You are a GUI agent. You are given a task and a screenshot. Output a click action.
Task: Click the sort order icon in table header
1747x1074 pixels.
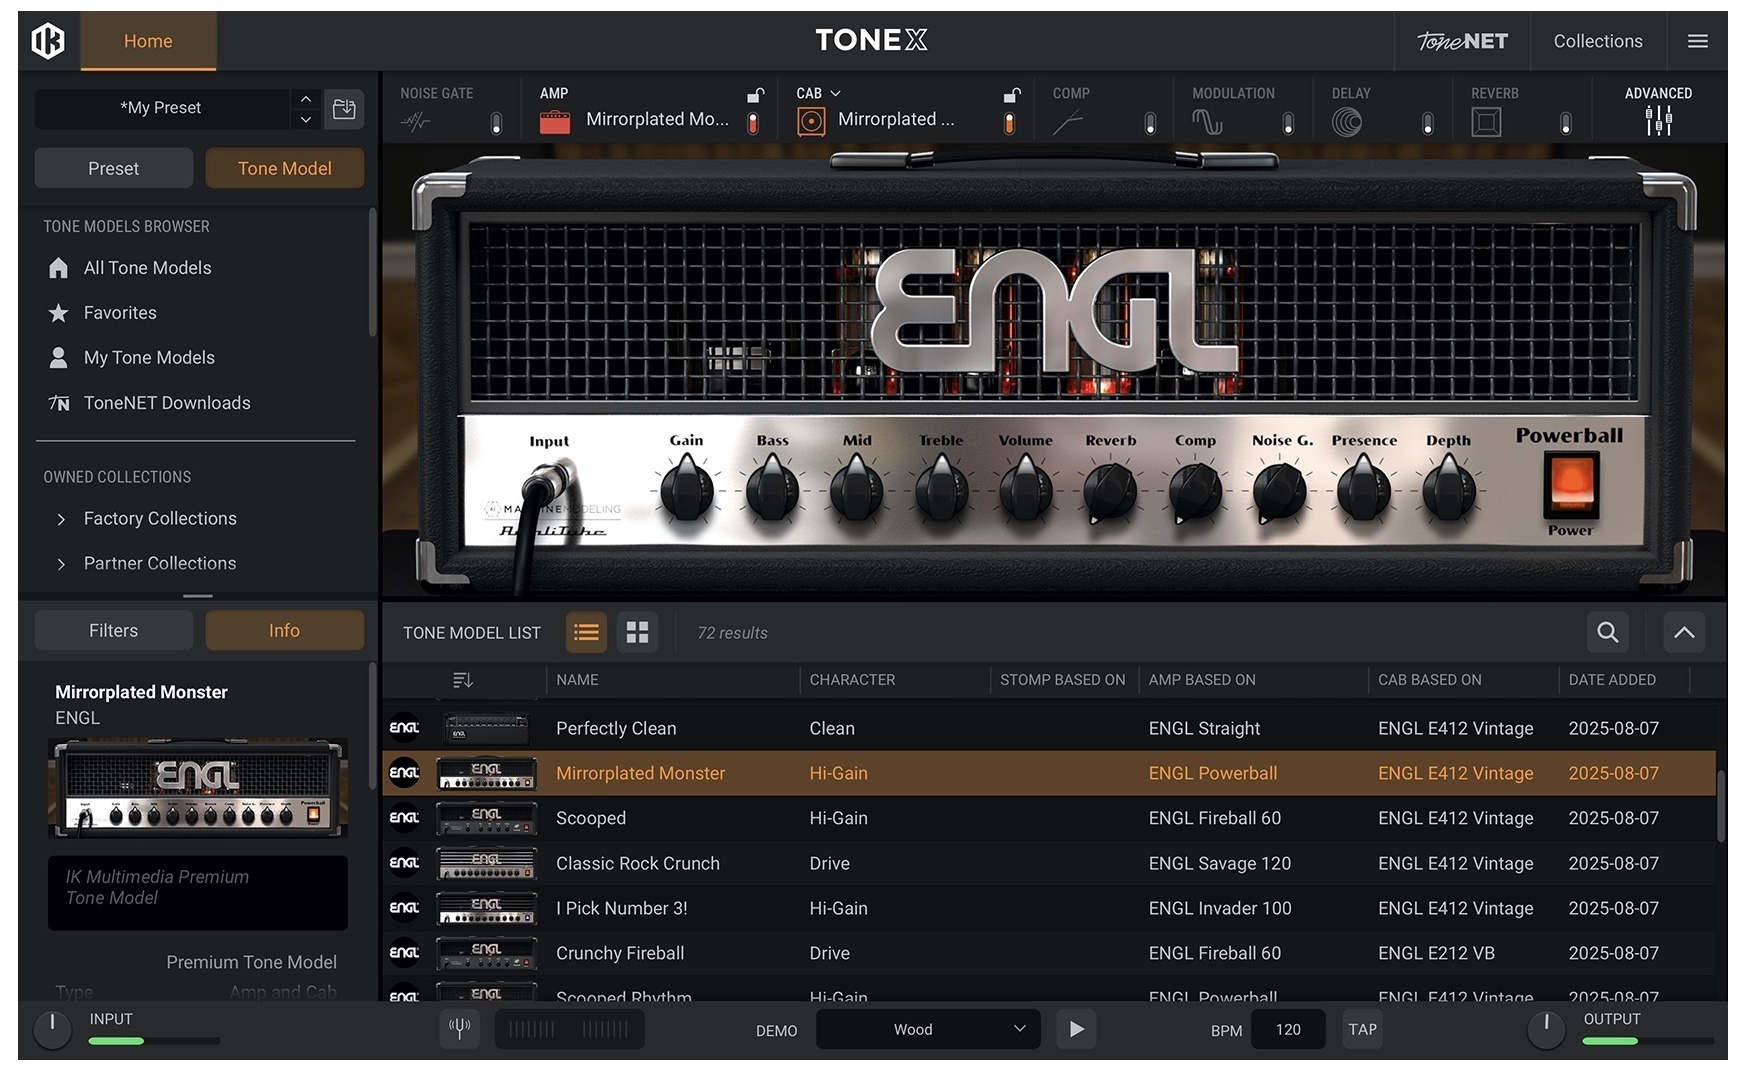(x=462, y=680)
